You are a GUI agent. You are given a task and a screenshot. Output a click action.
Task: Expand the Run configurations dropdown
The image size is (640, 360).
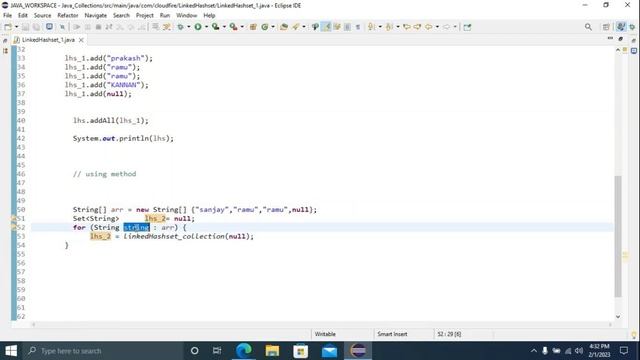207,27
